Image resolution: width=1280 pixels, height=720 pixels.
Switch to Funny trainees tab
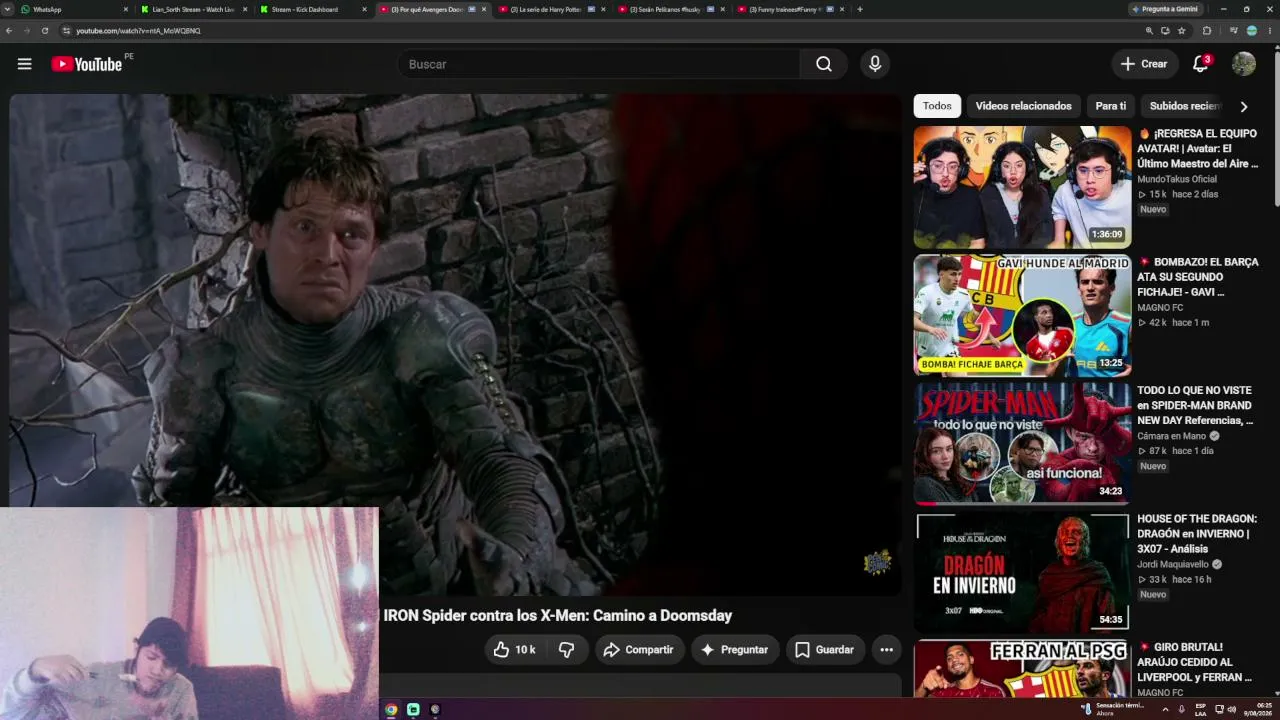[791, 9]
